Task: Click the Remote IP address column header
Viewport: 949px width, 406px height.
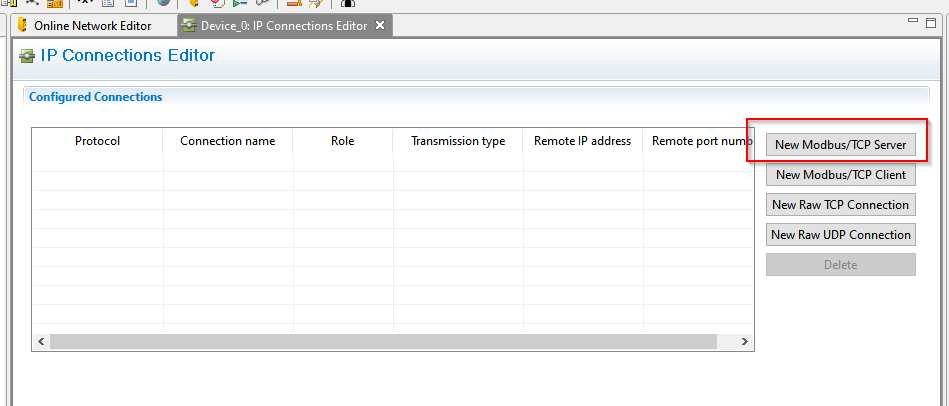Action: click(x=583, y=141)
